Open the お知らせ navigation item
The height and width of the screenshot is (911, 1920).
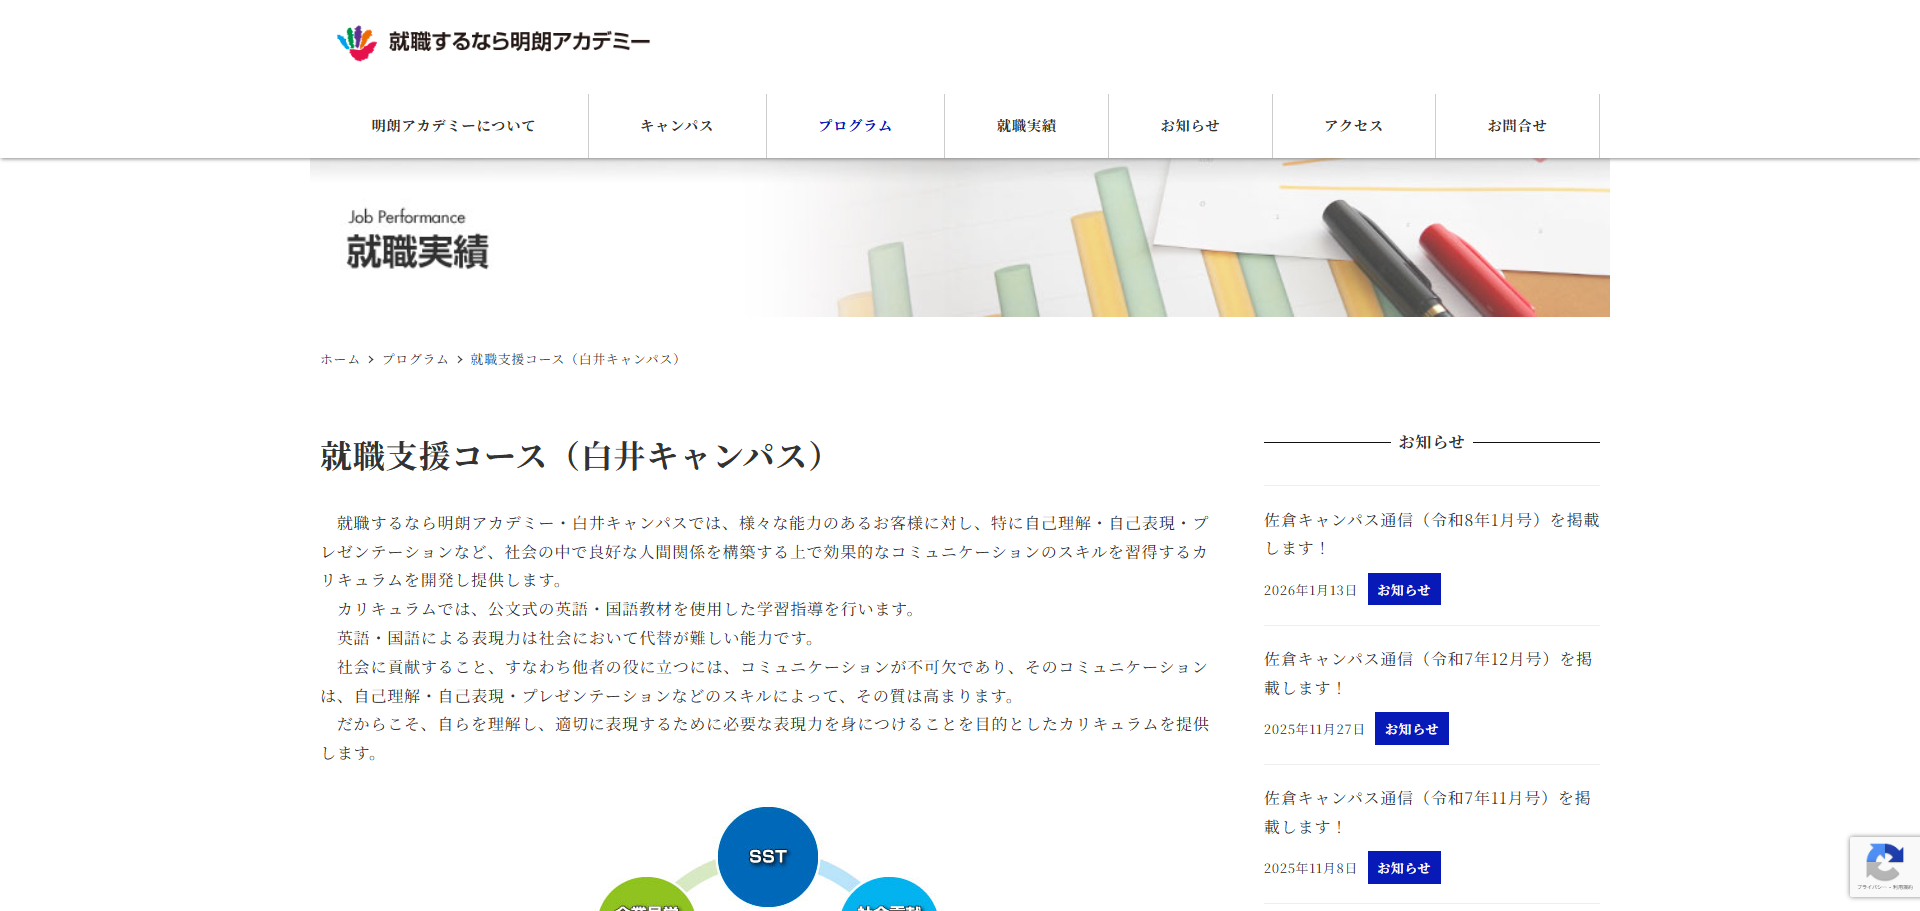[1190, 125]
